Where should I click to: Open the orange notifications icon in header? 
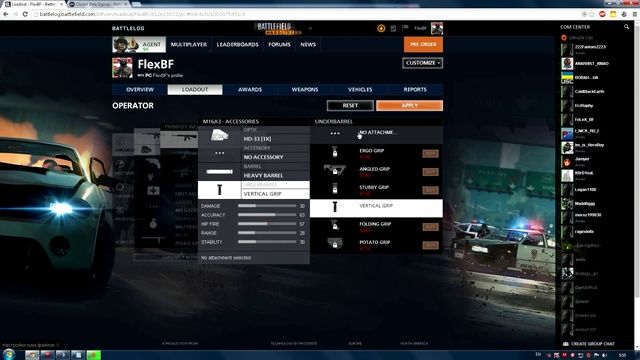click(381, 28)
